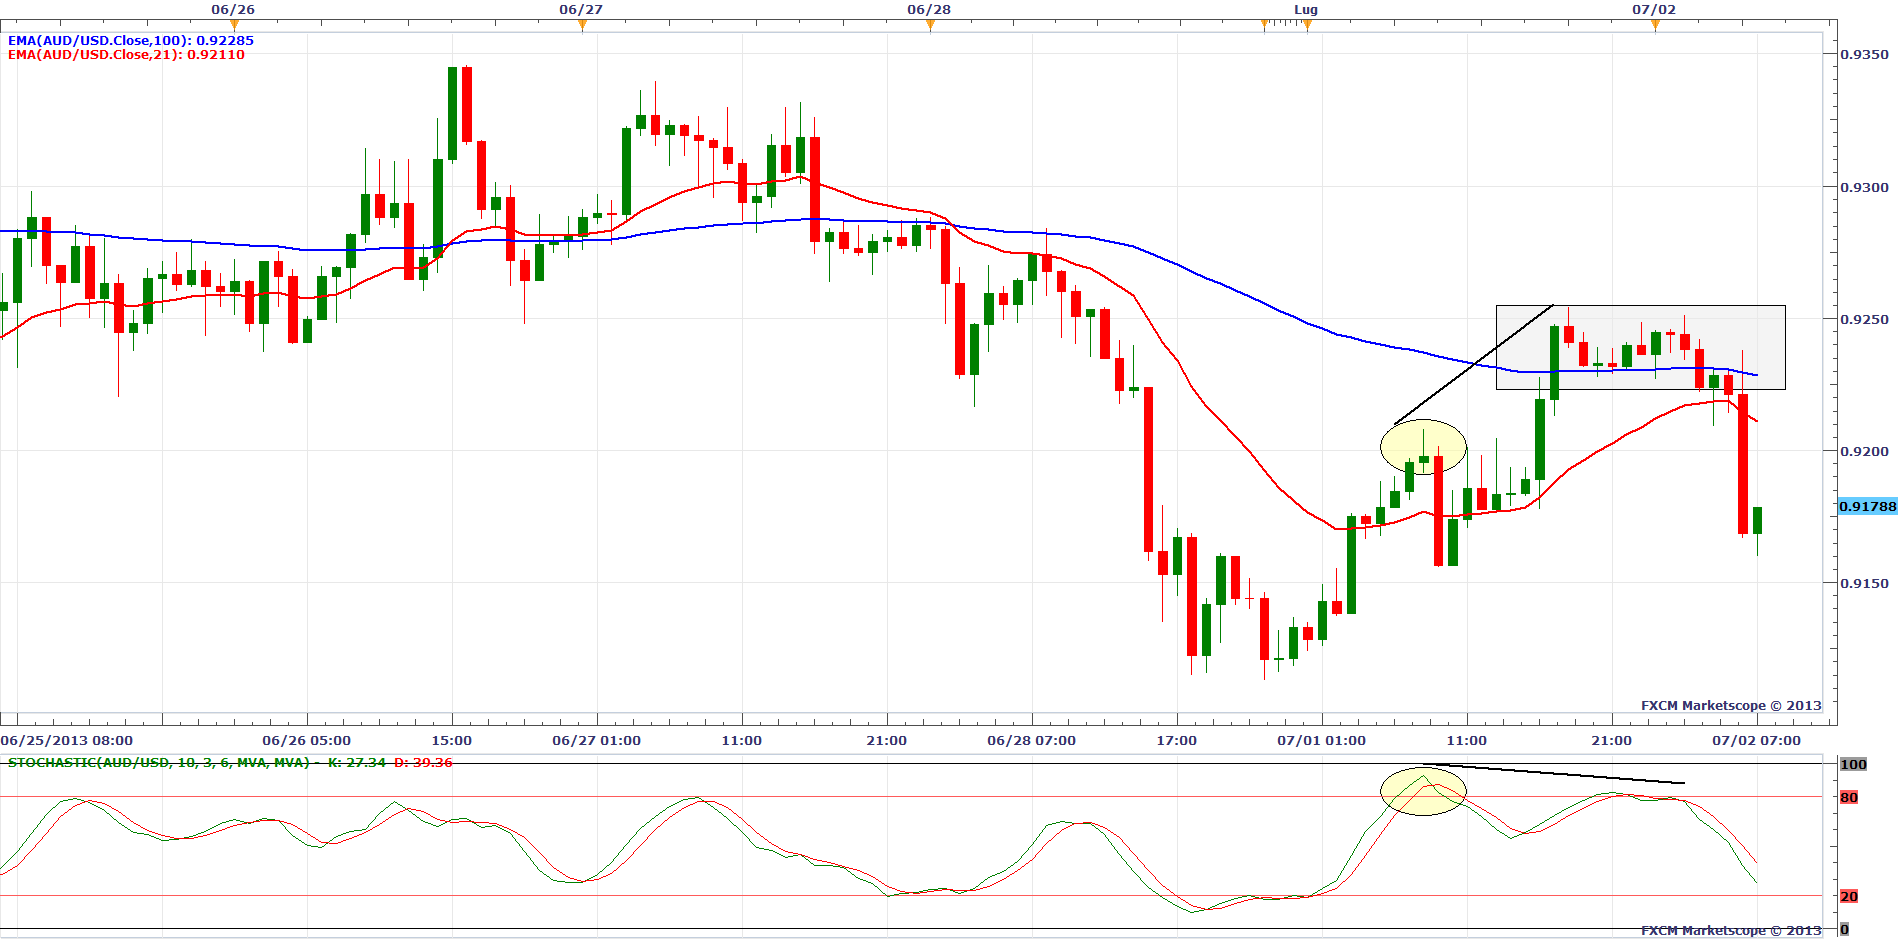The image size is (1903, 940).
Task: Click the 0.9350 price axis label
Action: click(1864, 55)
